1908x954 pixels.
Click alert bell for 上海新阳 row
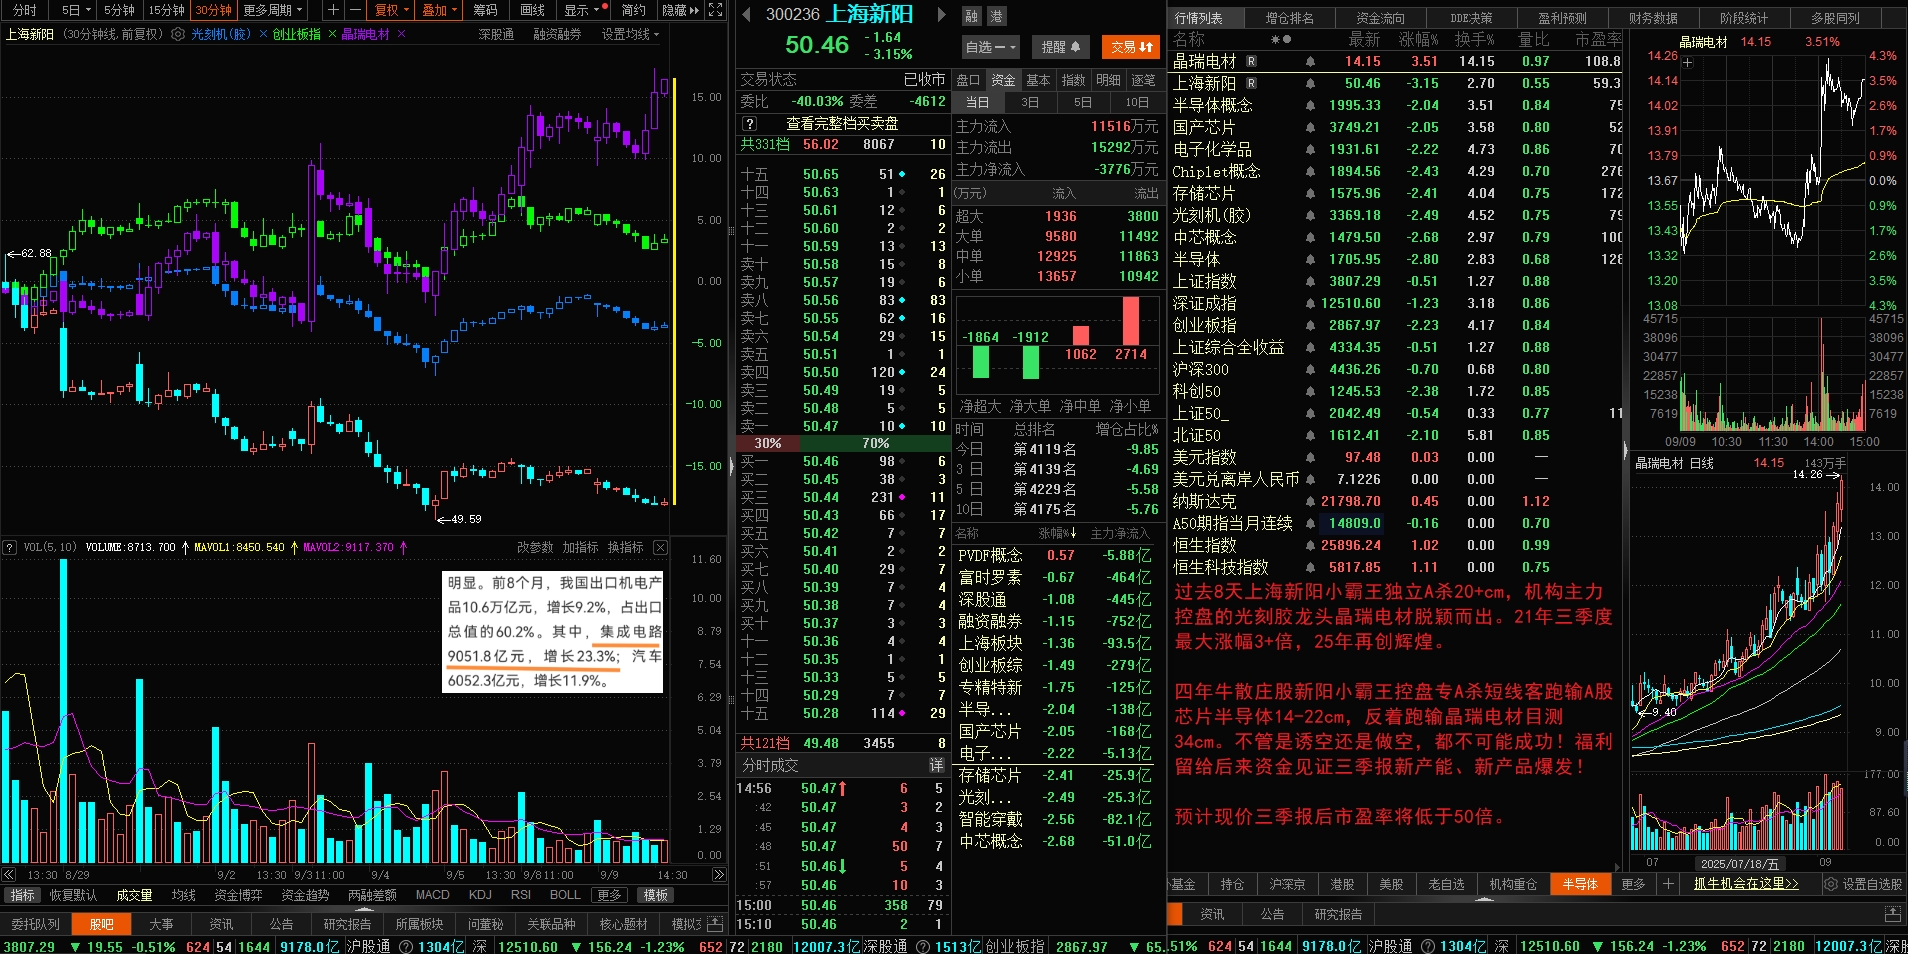(x=1310, y=84)
